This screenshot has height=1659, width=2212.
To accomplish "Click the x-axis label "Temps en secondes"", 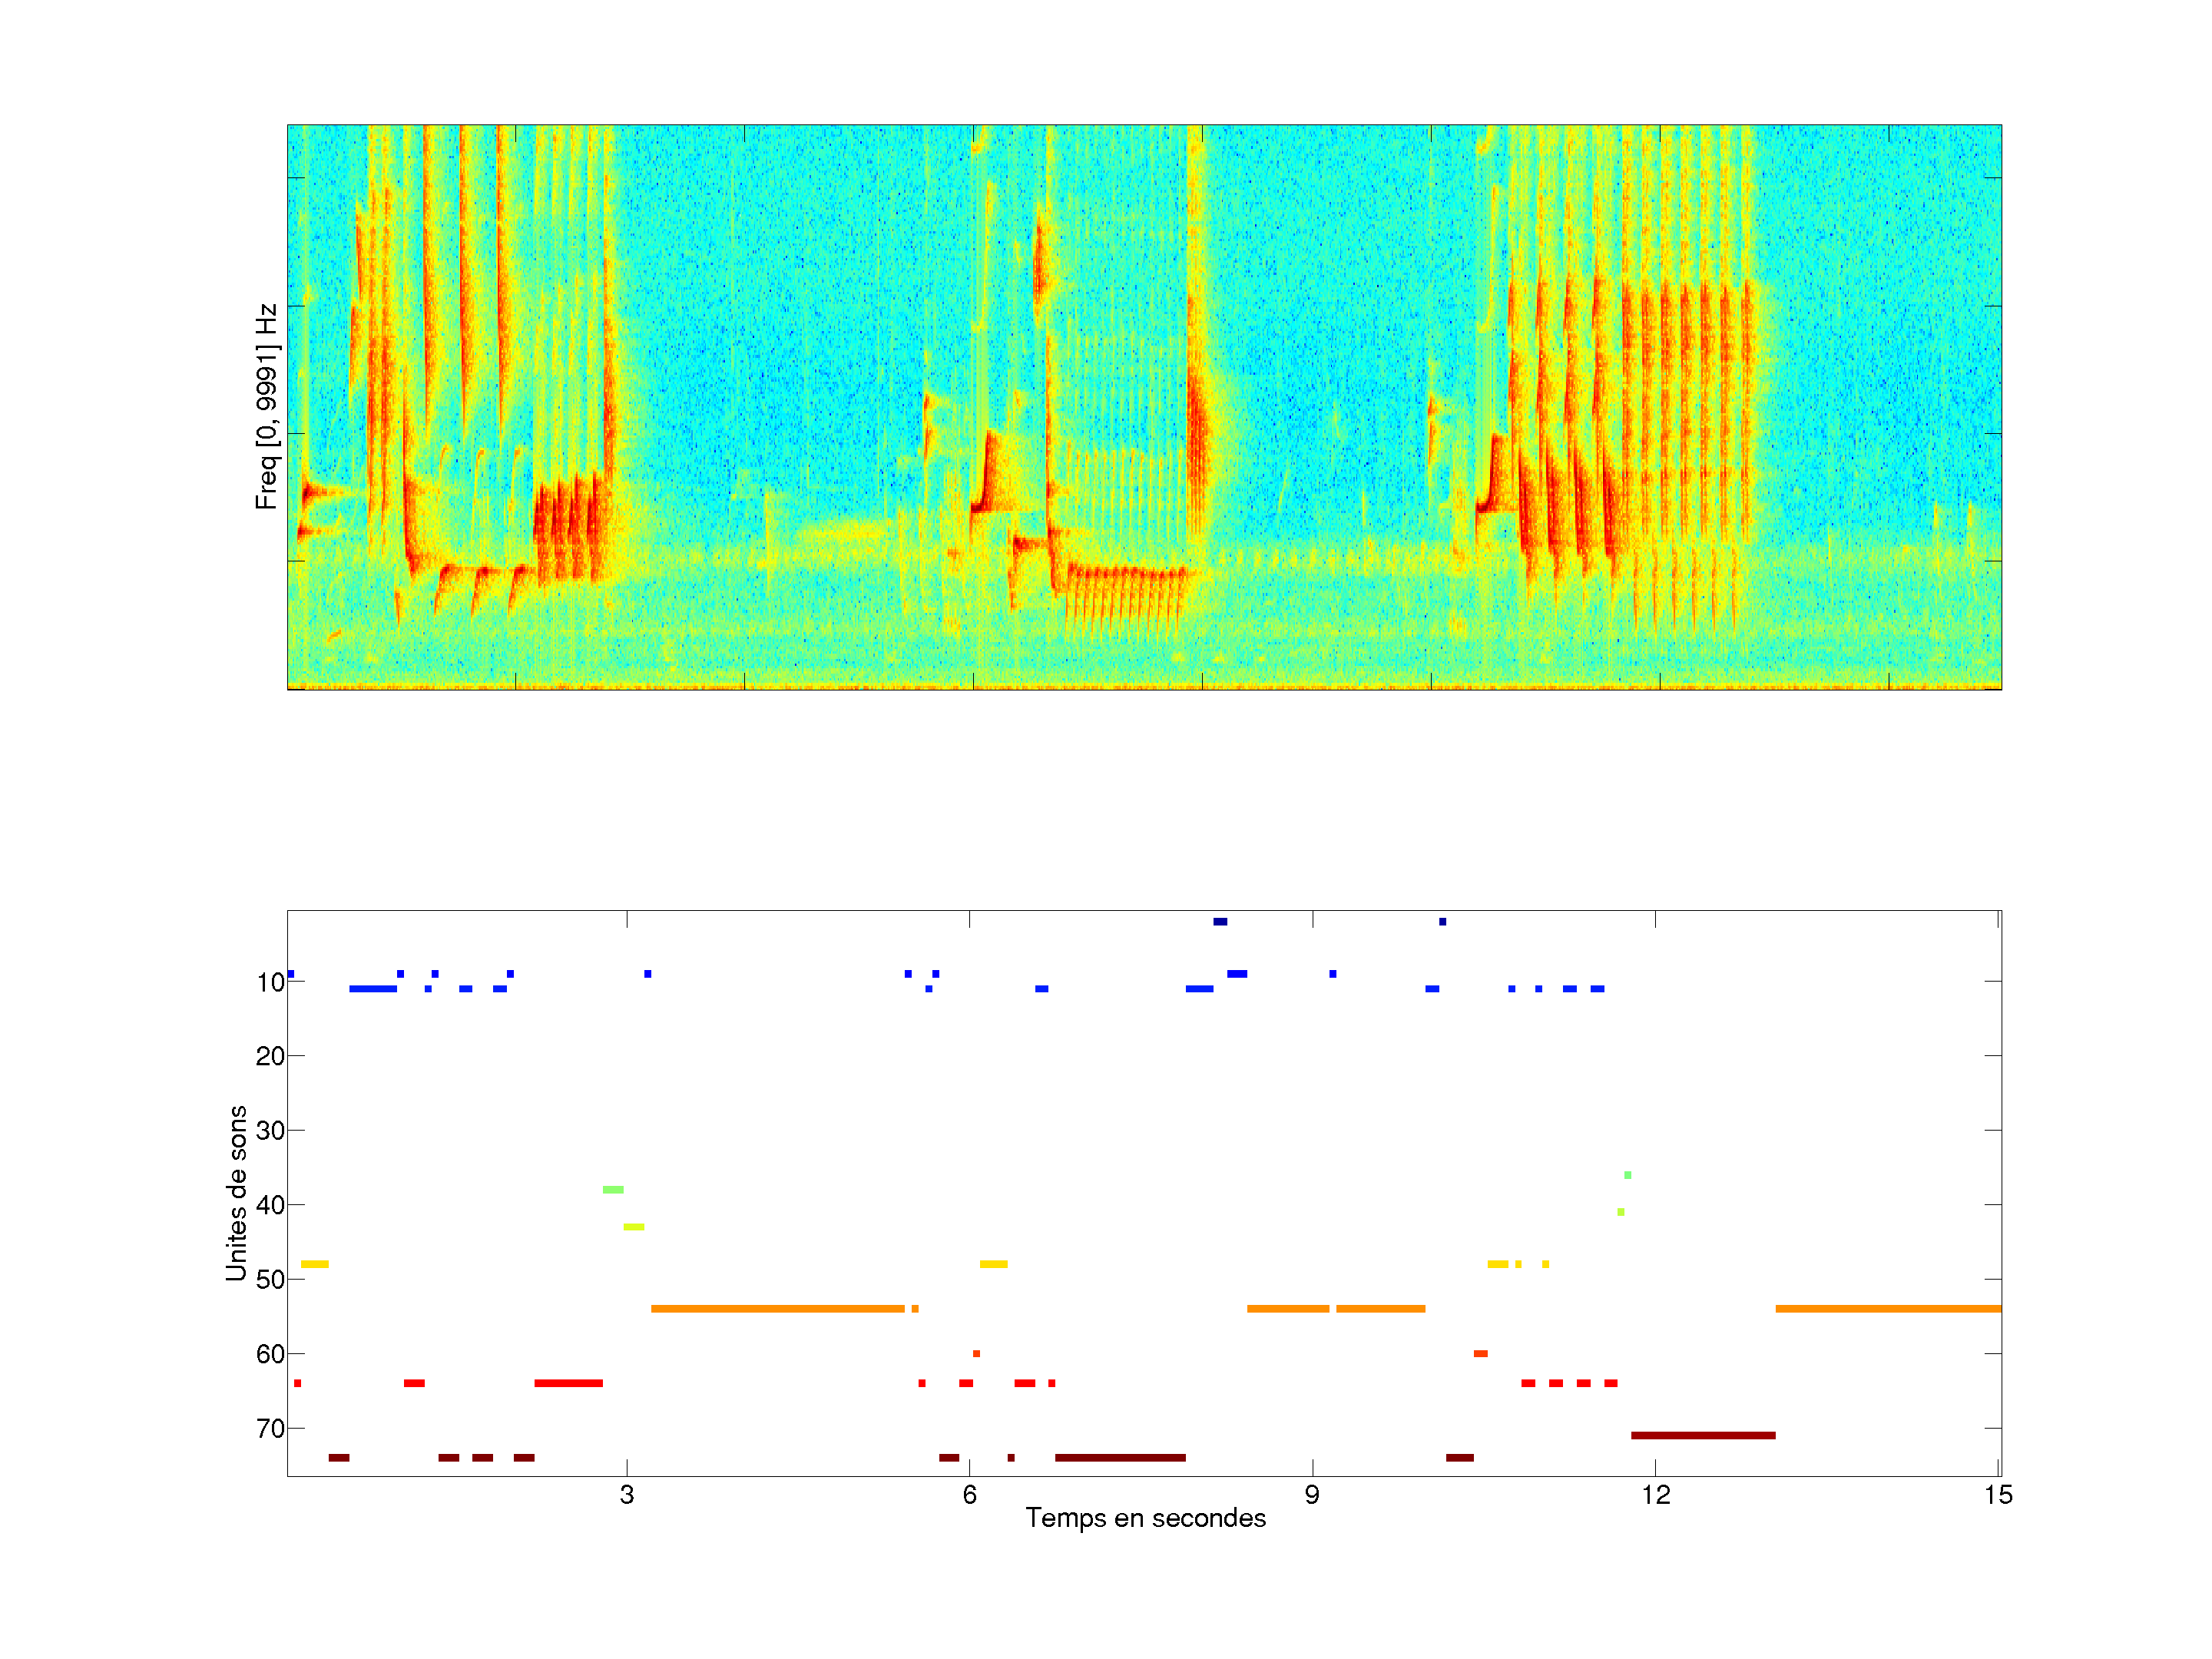I will 1145,1518.
